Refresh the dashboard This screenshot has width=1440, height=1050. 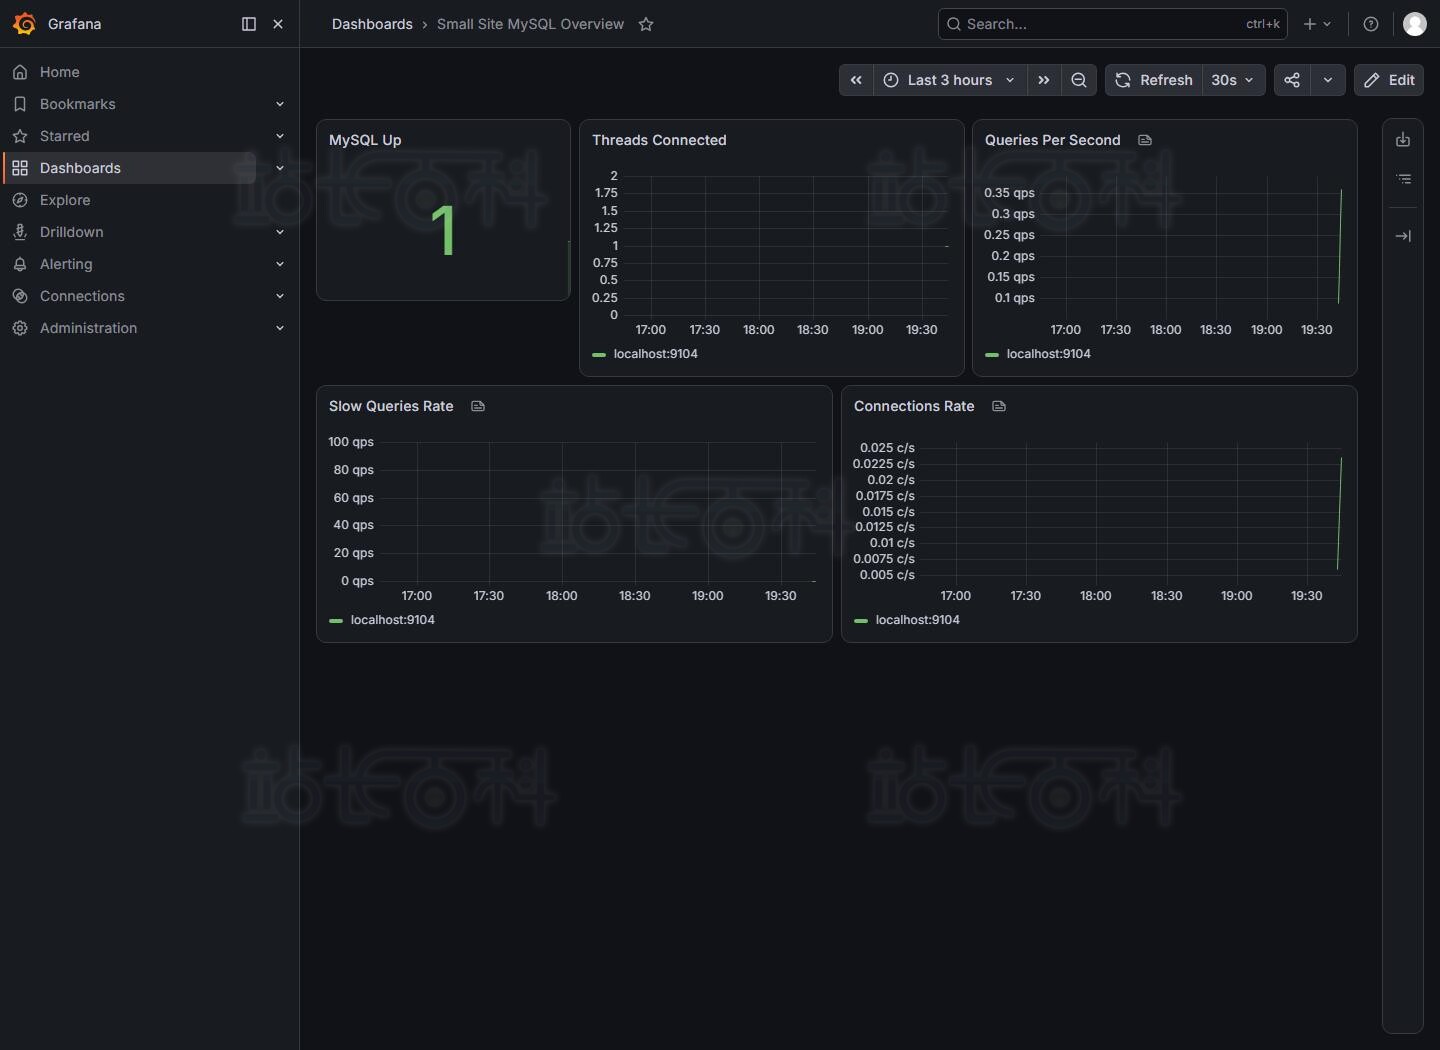point(1154,80)
